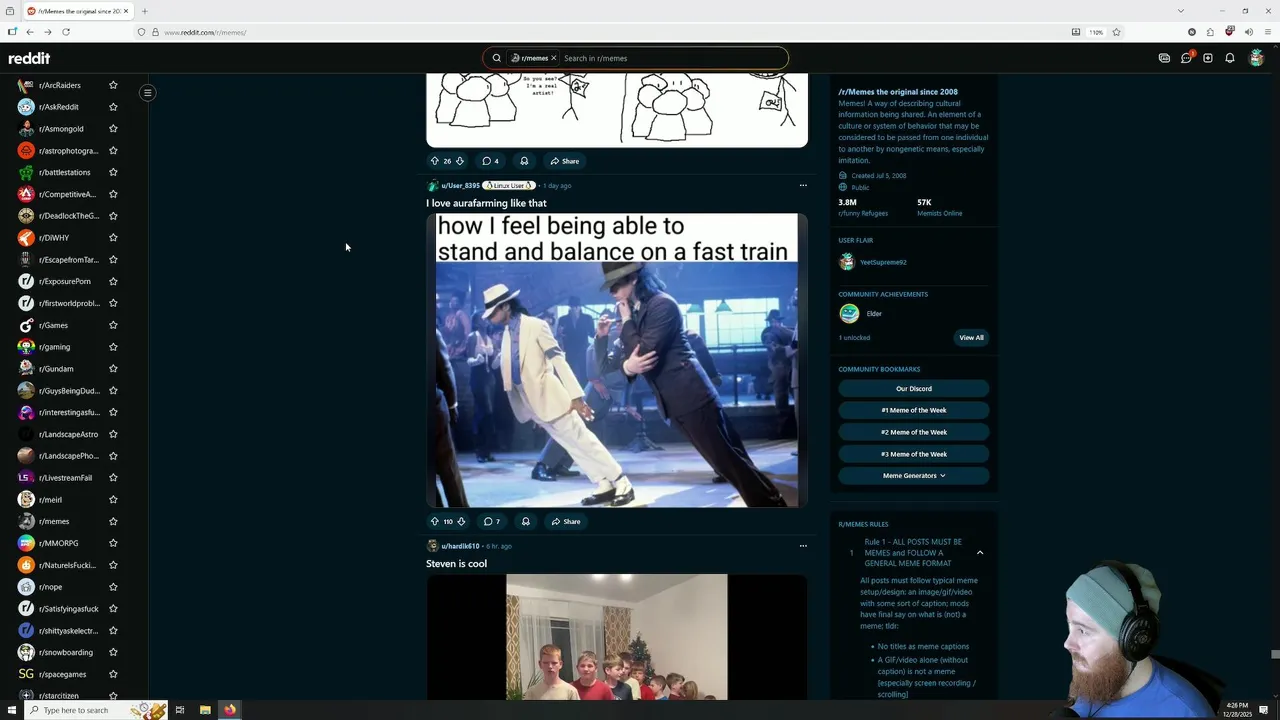Toggle favorite star for r/Asmongold

pos(113,129)
